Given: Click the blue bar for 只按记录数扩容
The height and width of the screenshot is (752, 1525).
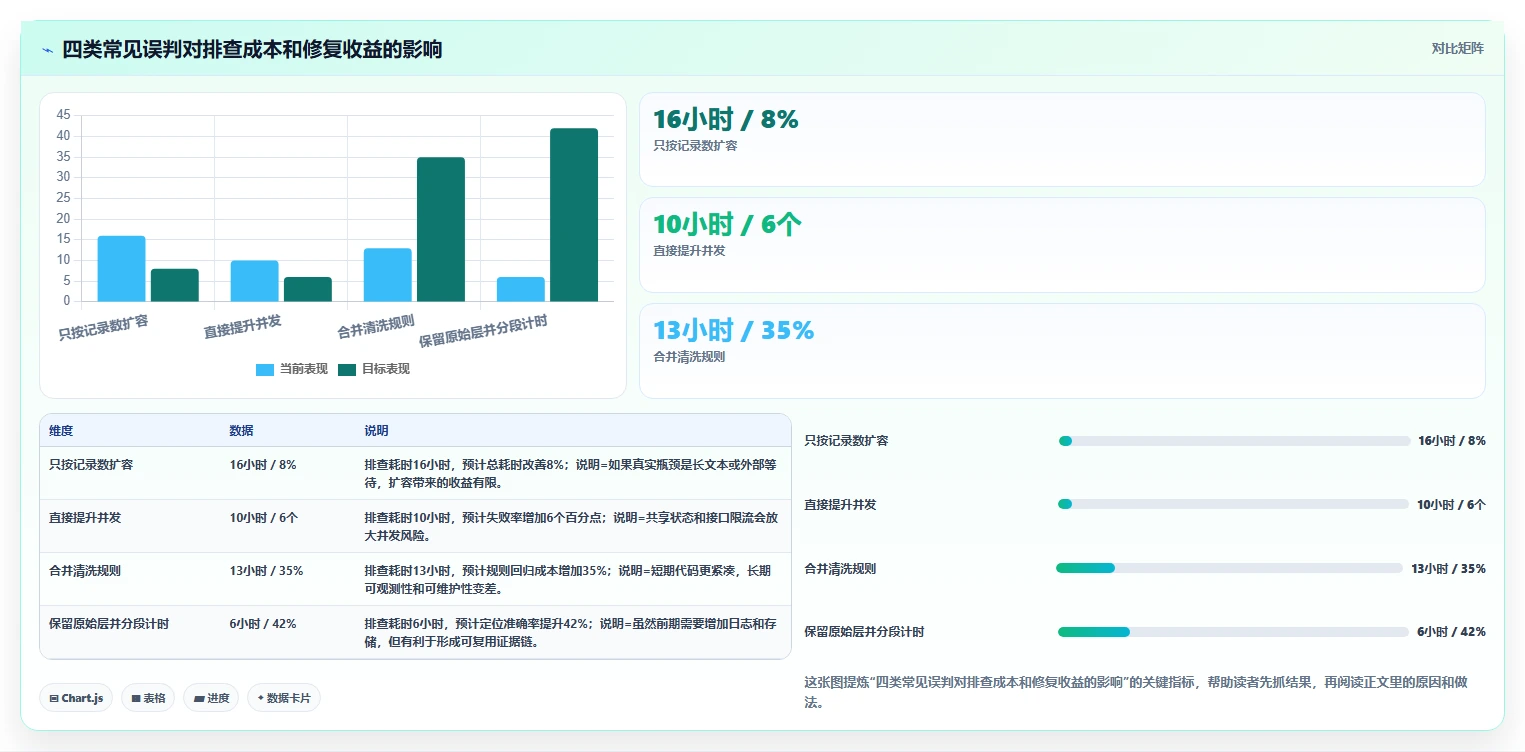Looking at the screenshot, I should [x=121, y=268].
